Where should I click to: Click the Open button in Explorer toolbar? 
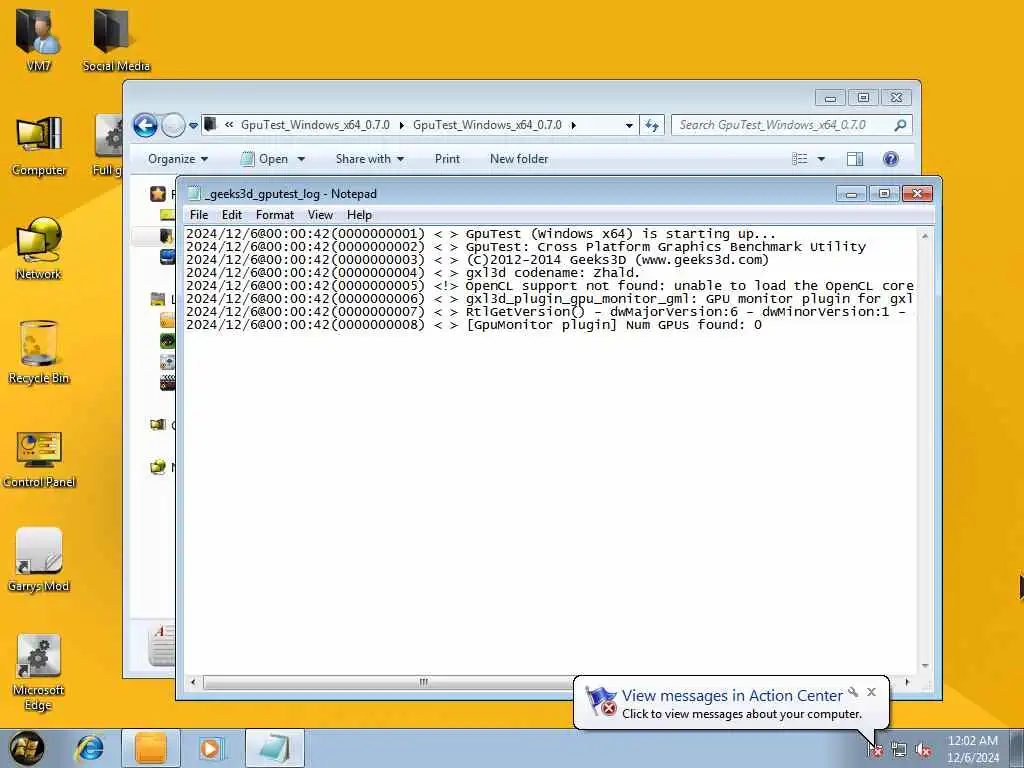click(x=265, y=159)
